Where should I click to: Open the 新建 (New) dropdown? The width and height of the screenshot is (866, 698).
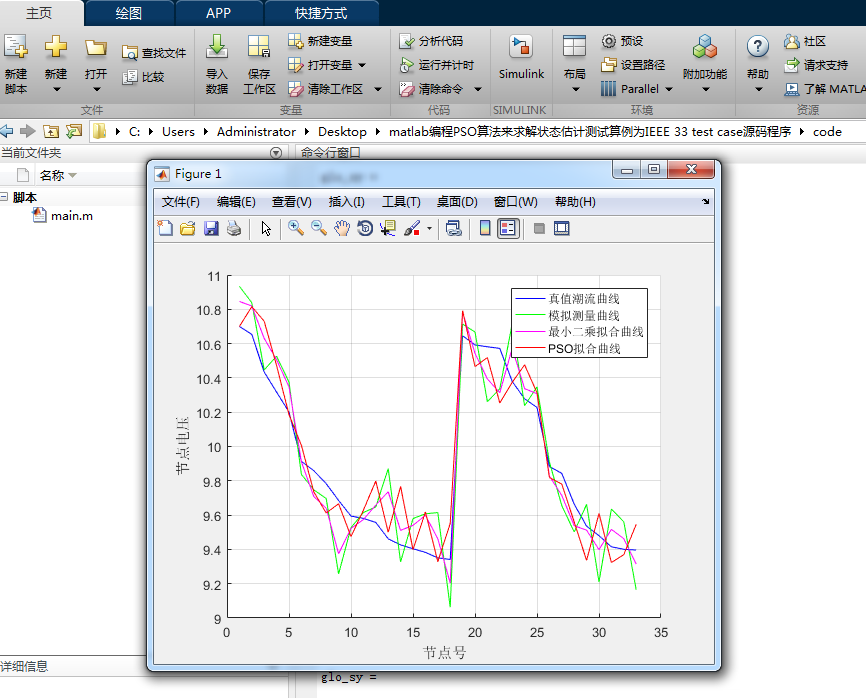(56, 89)
